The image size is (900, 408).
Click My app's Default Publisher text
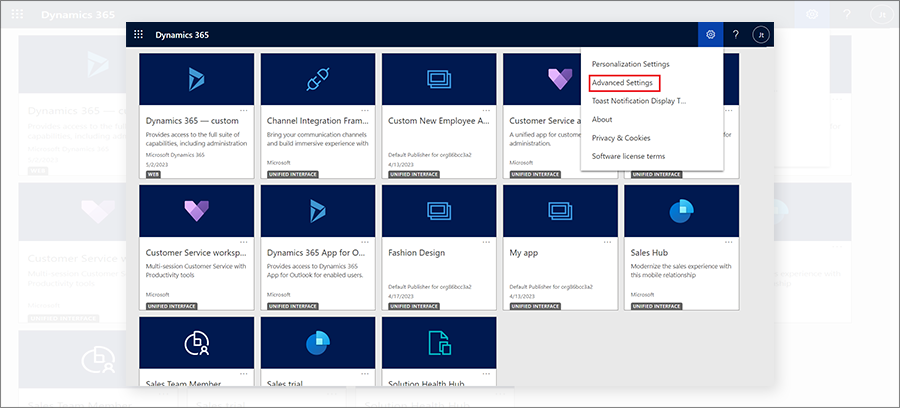pyautogui.click(x=551, y=287)
